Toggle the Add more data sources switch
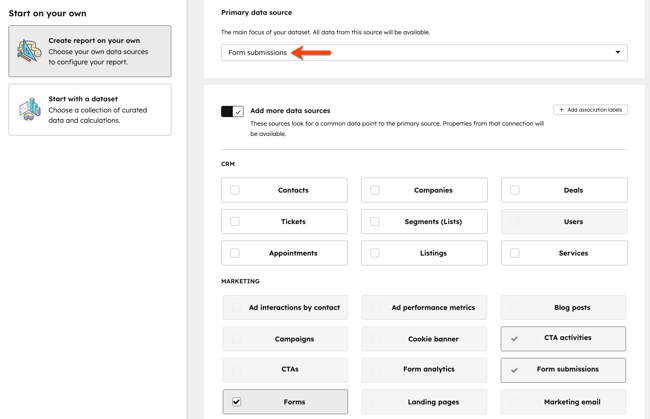 point(232,111)
